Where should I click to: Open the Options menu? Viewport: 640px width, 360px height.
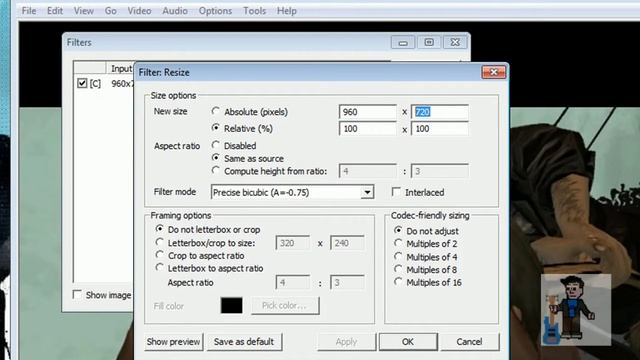(x=216, y=11)
